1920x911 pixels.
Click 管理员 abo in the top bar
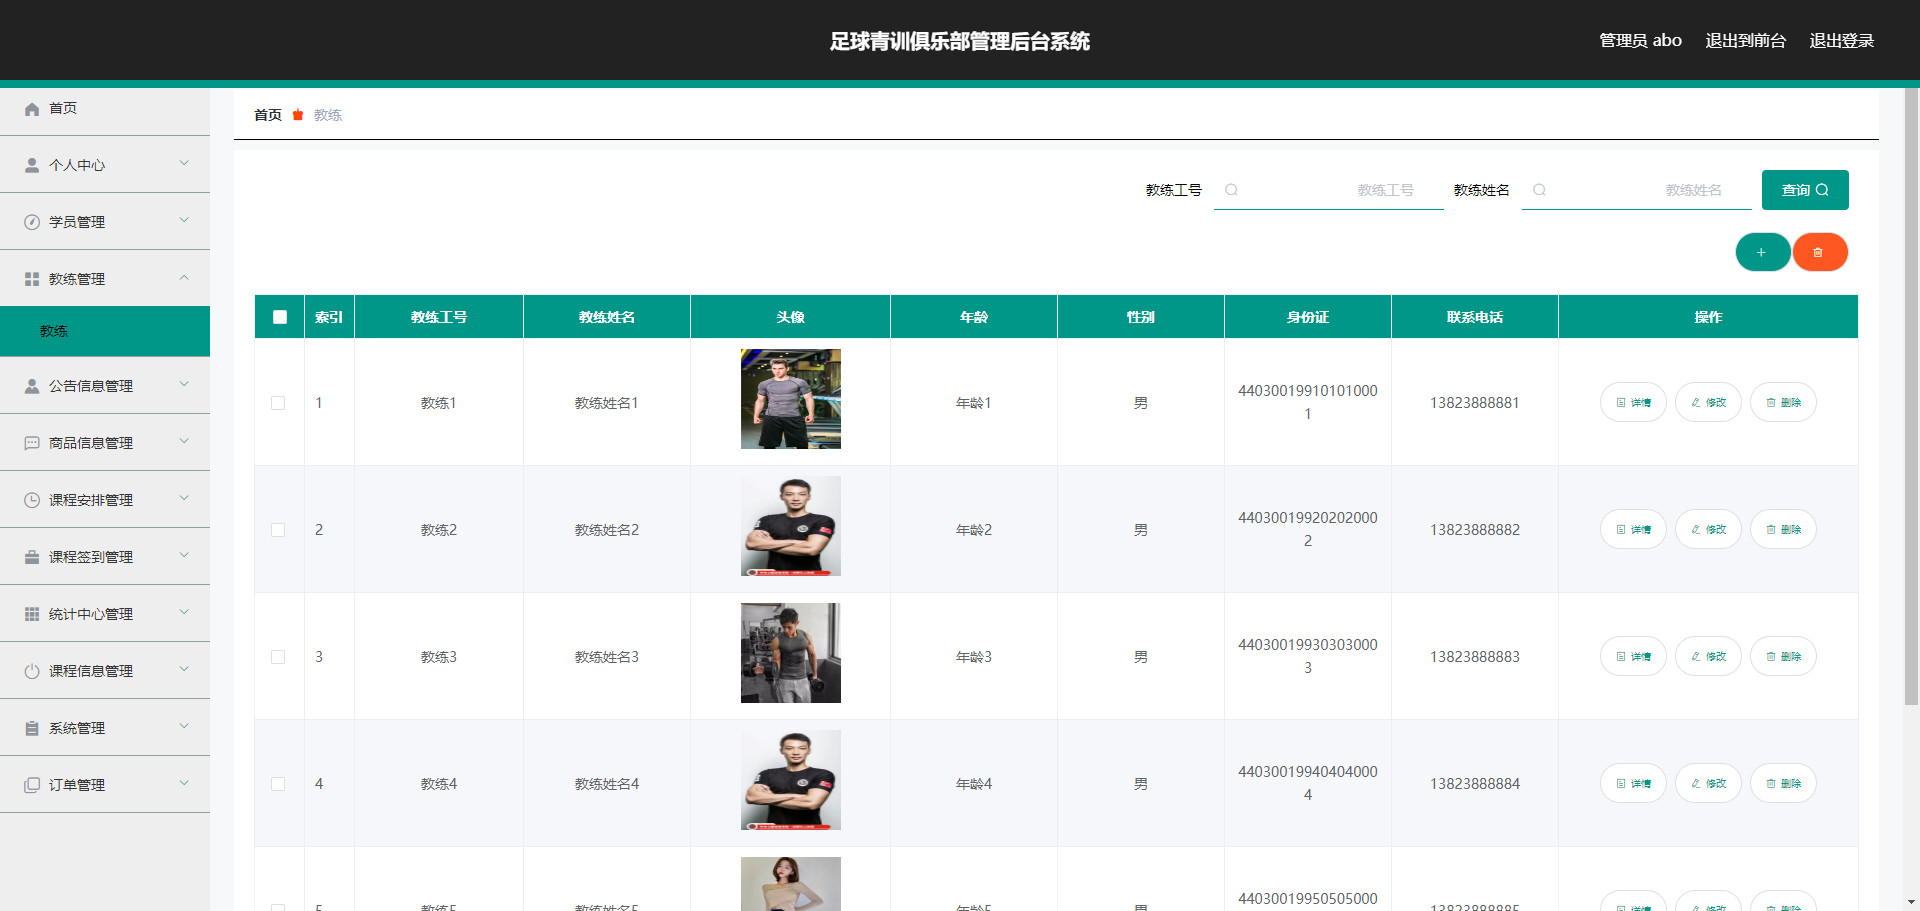pos(1640,41)
